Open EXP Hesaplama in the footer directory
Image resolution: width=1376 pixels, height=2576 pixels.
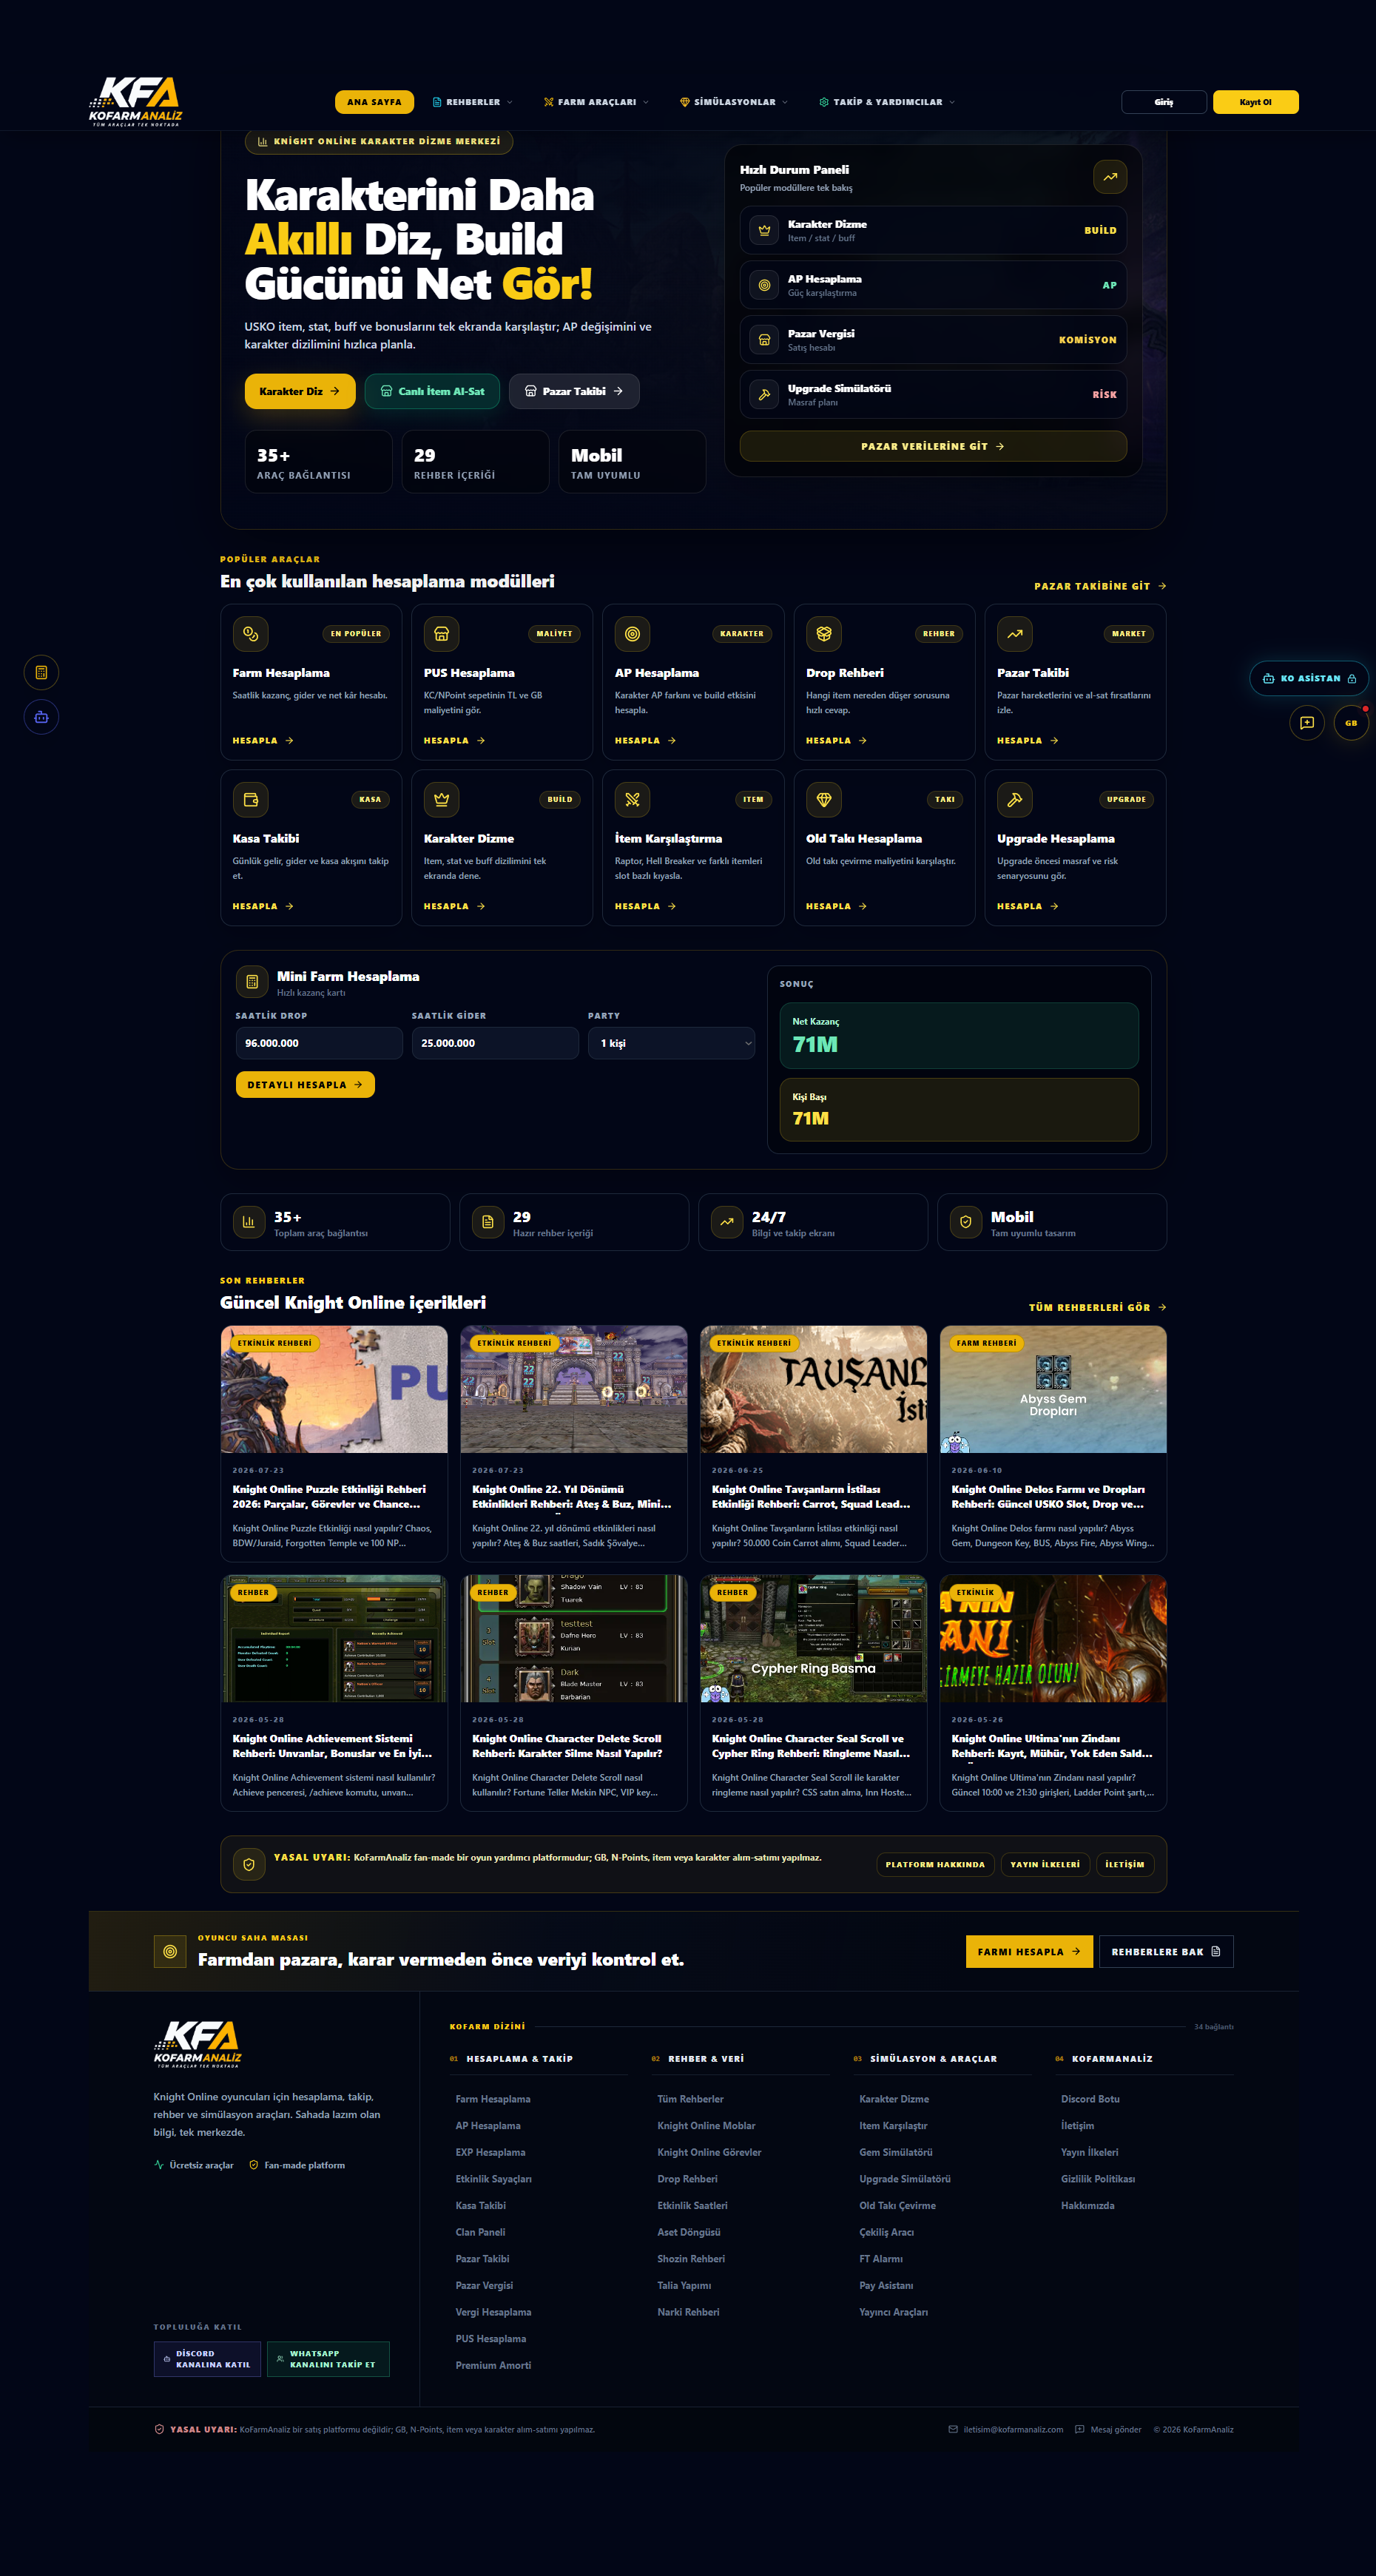(x=490, y=2152)
